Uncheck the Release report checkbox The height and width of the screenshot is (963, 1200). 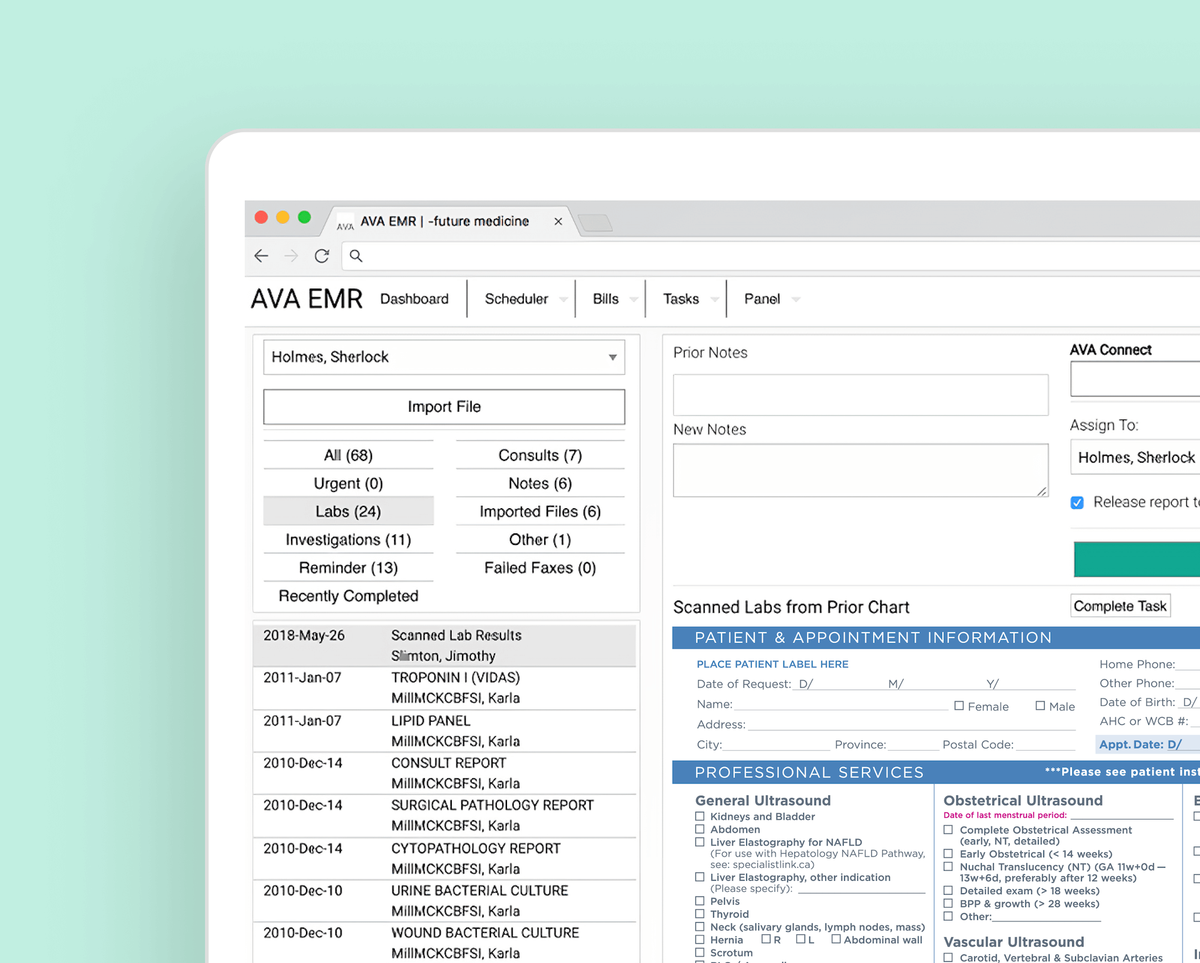1077,503
